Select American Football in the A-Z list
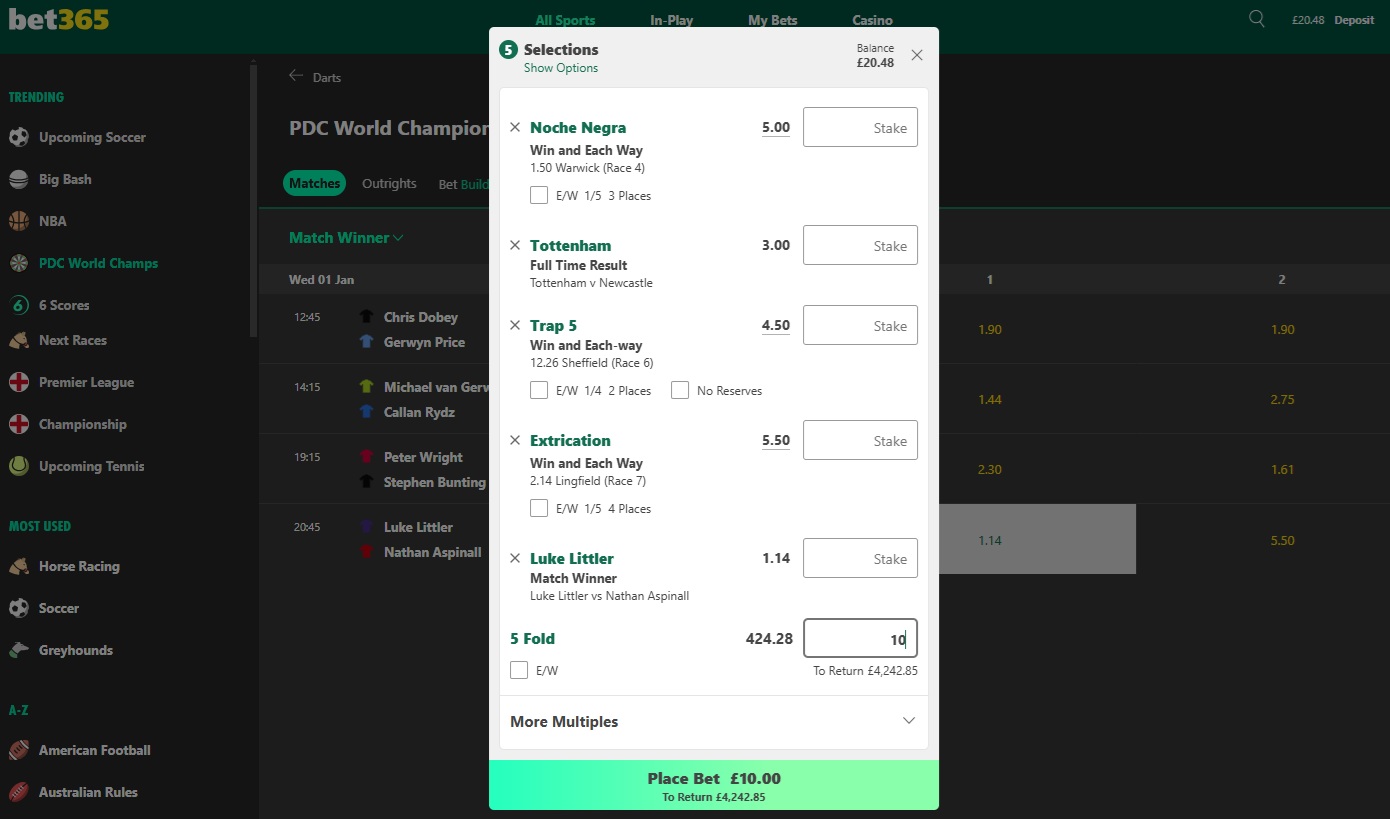 pos(94,750)
